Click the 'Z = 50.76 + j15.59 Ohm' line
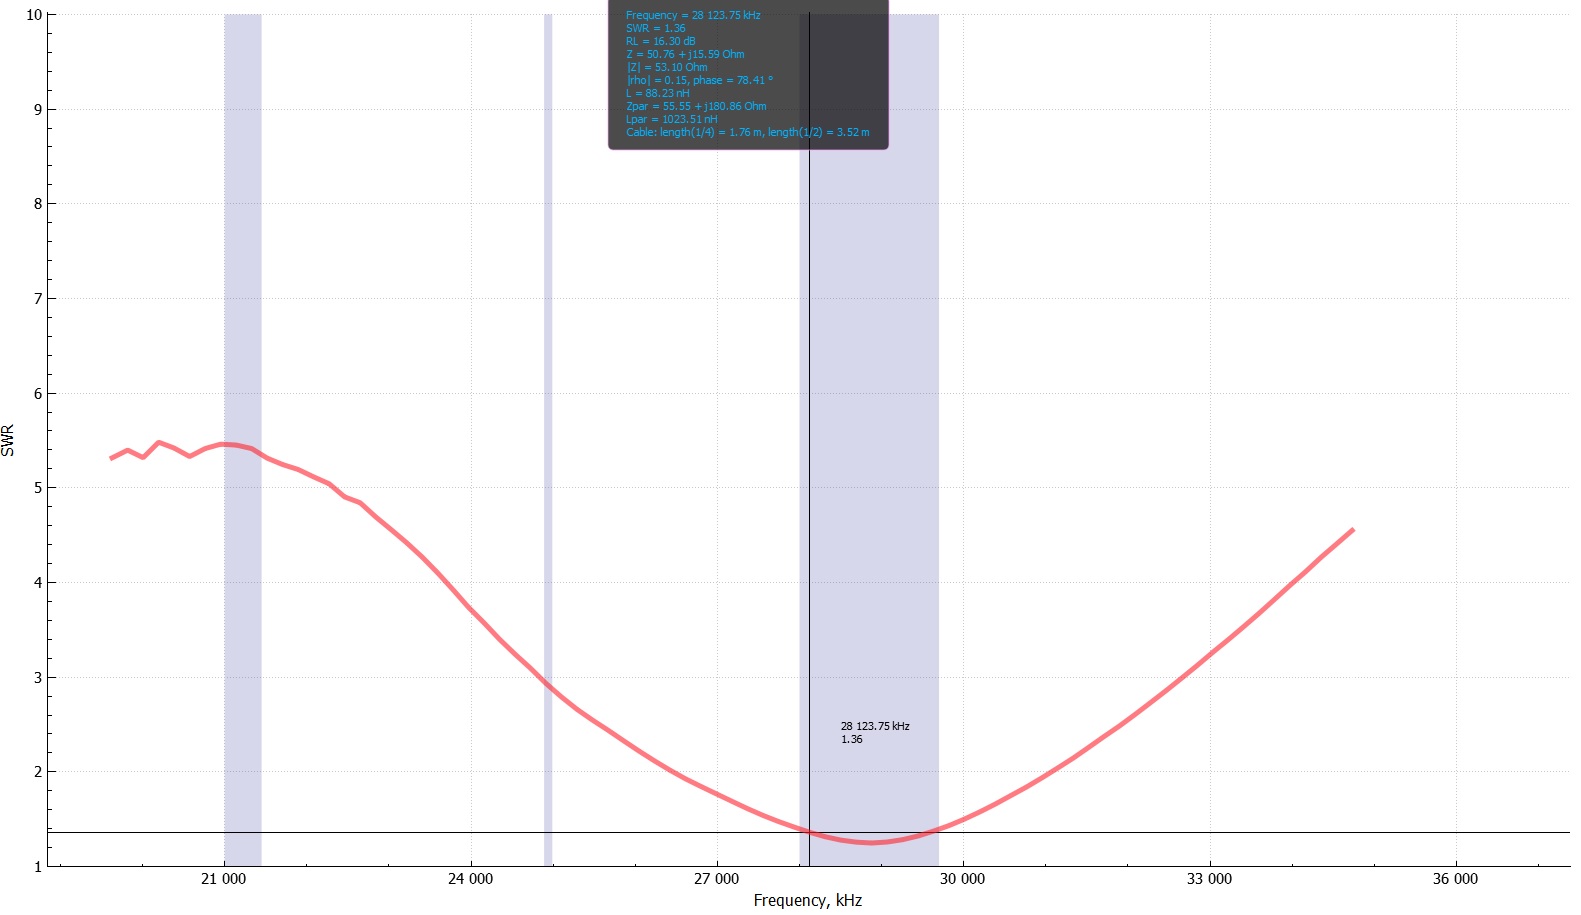This screenshot has width=1581, height=915. tap(685, 54)
